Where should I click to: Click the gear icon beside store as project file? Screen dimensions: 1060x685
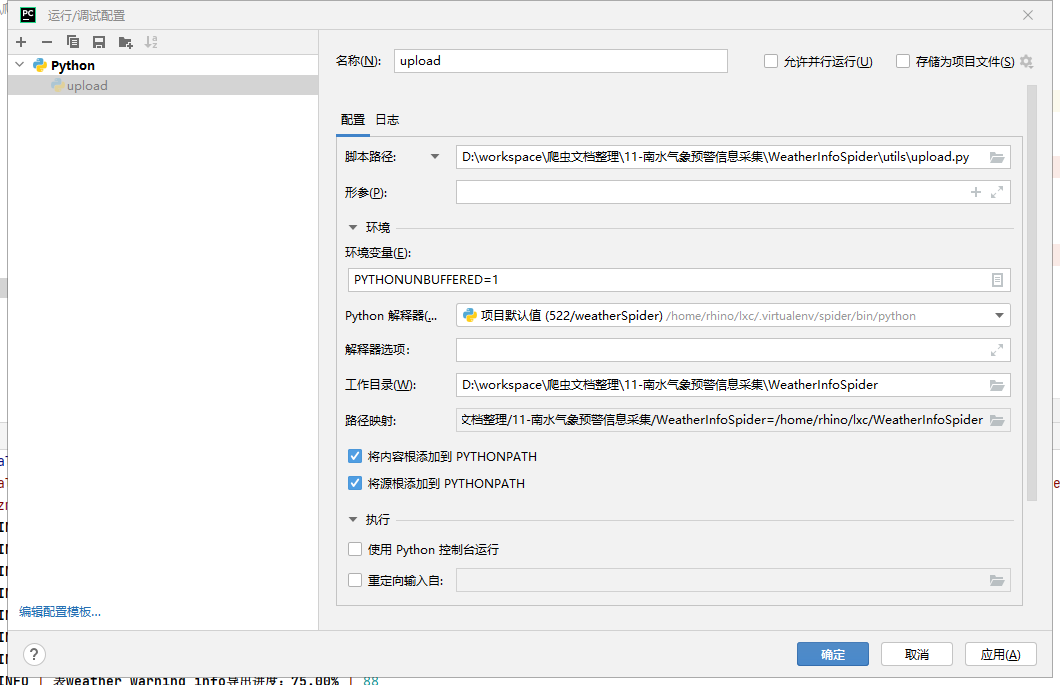coord(1026,61)
